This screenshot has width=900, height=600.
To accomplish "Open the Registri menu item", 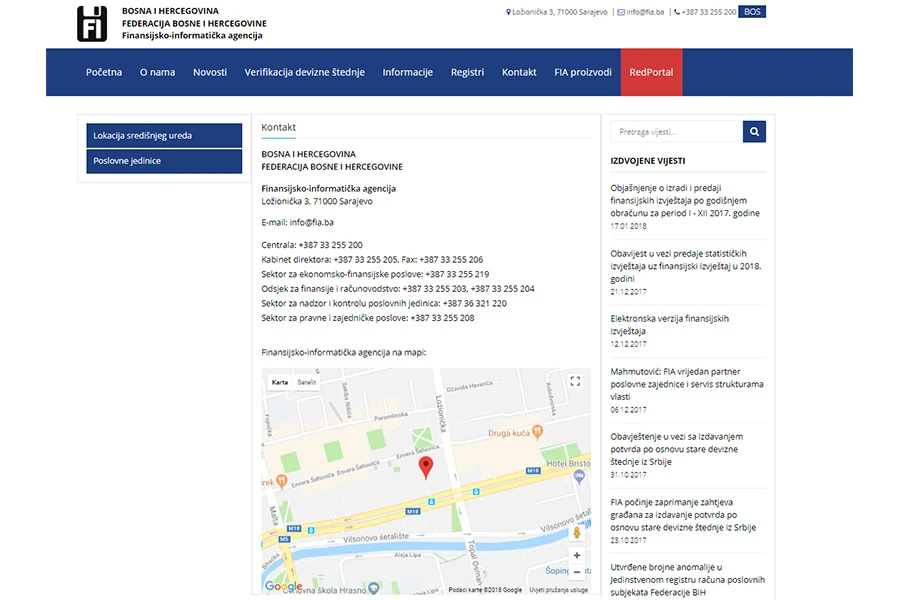I will click(467, 72).
